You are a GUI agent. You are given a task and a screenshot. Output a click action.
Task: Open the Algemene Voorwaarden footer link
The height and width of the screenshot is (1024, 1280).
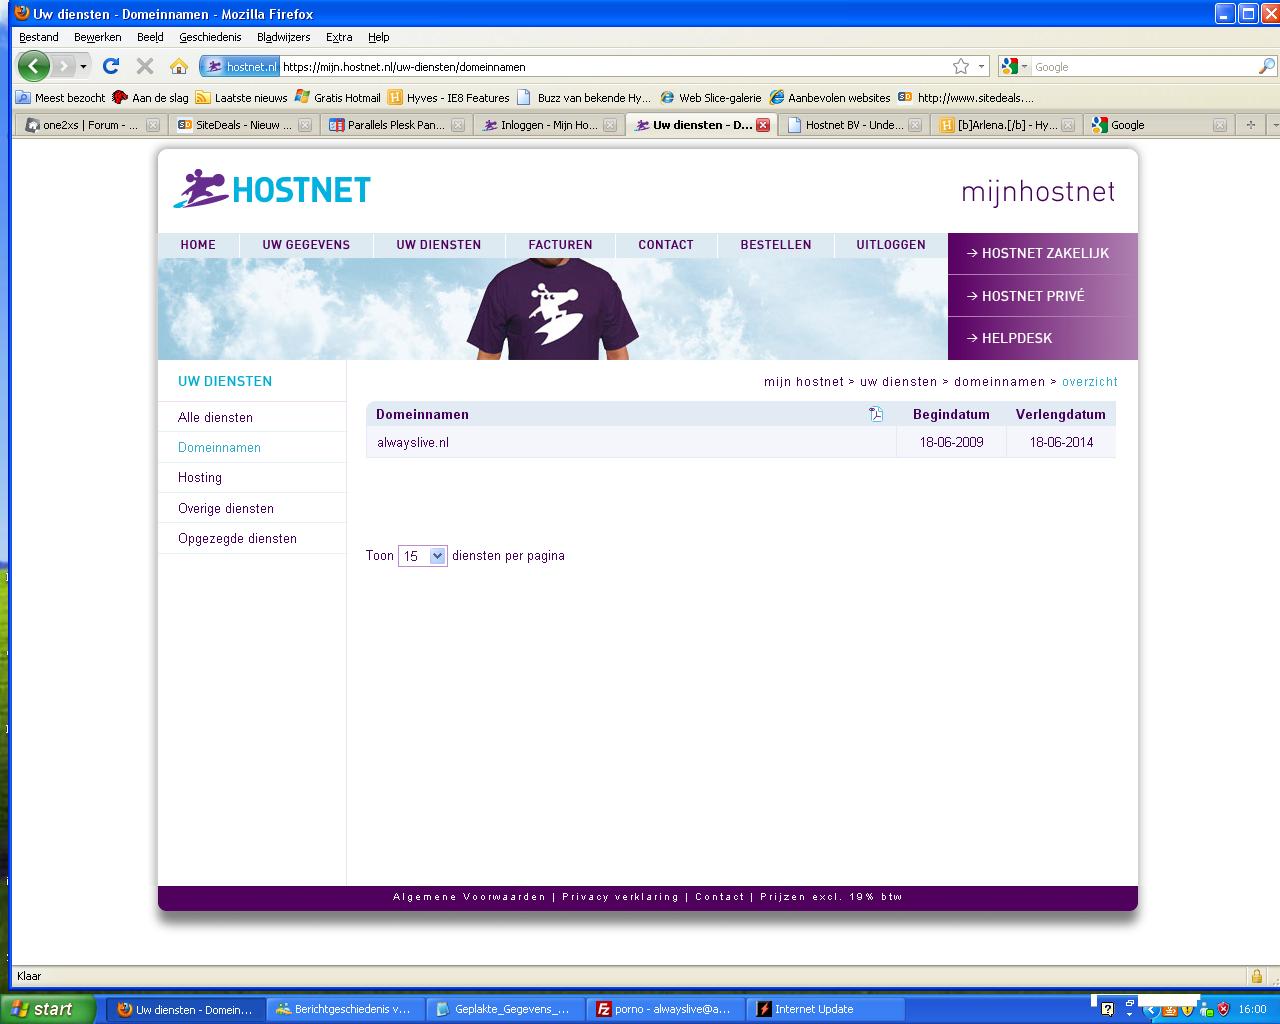[x=469, y=897]
